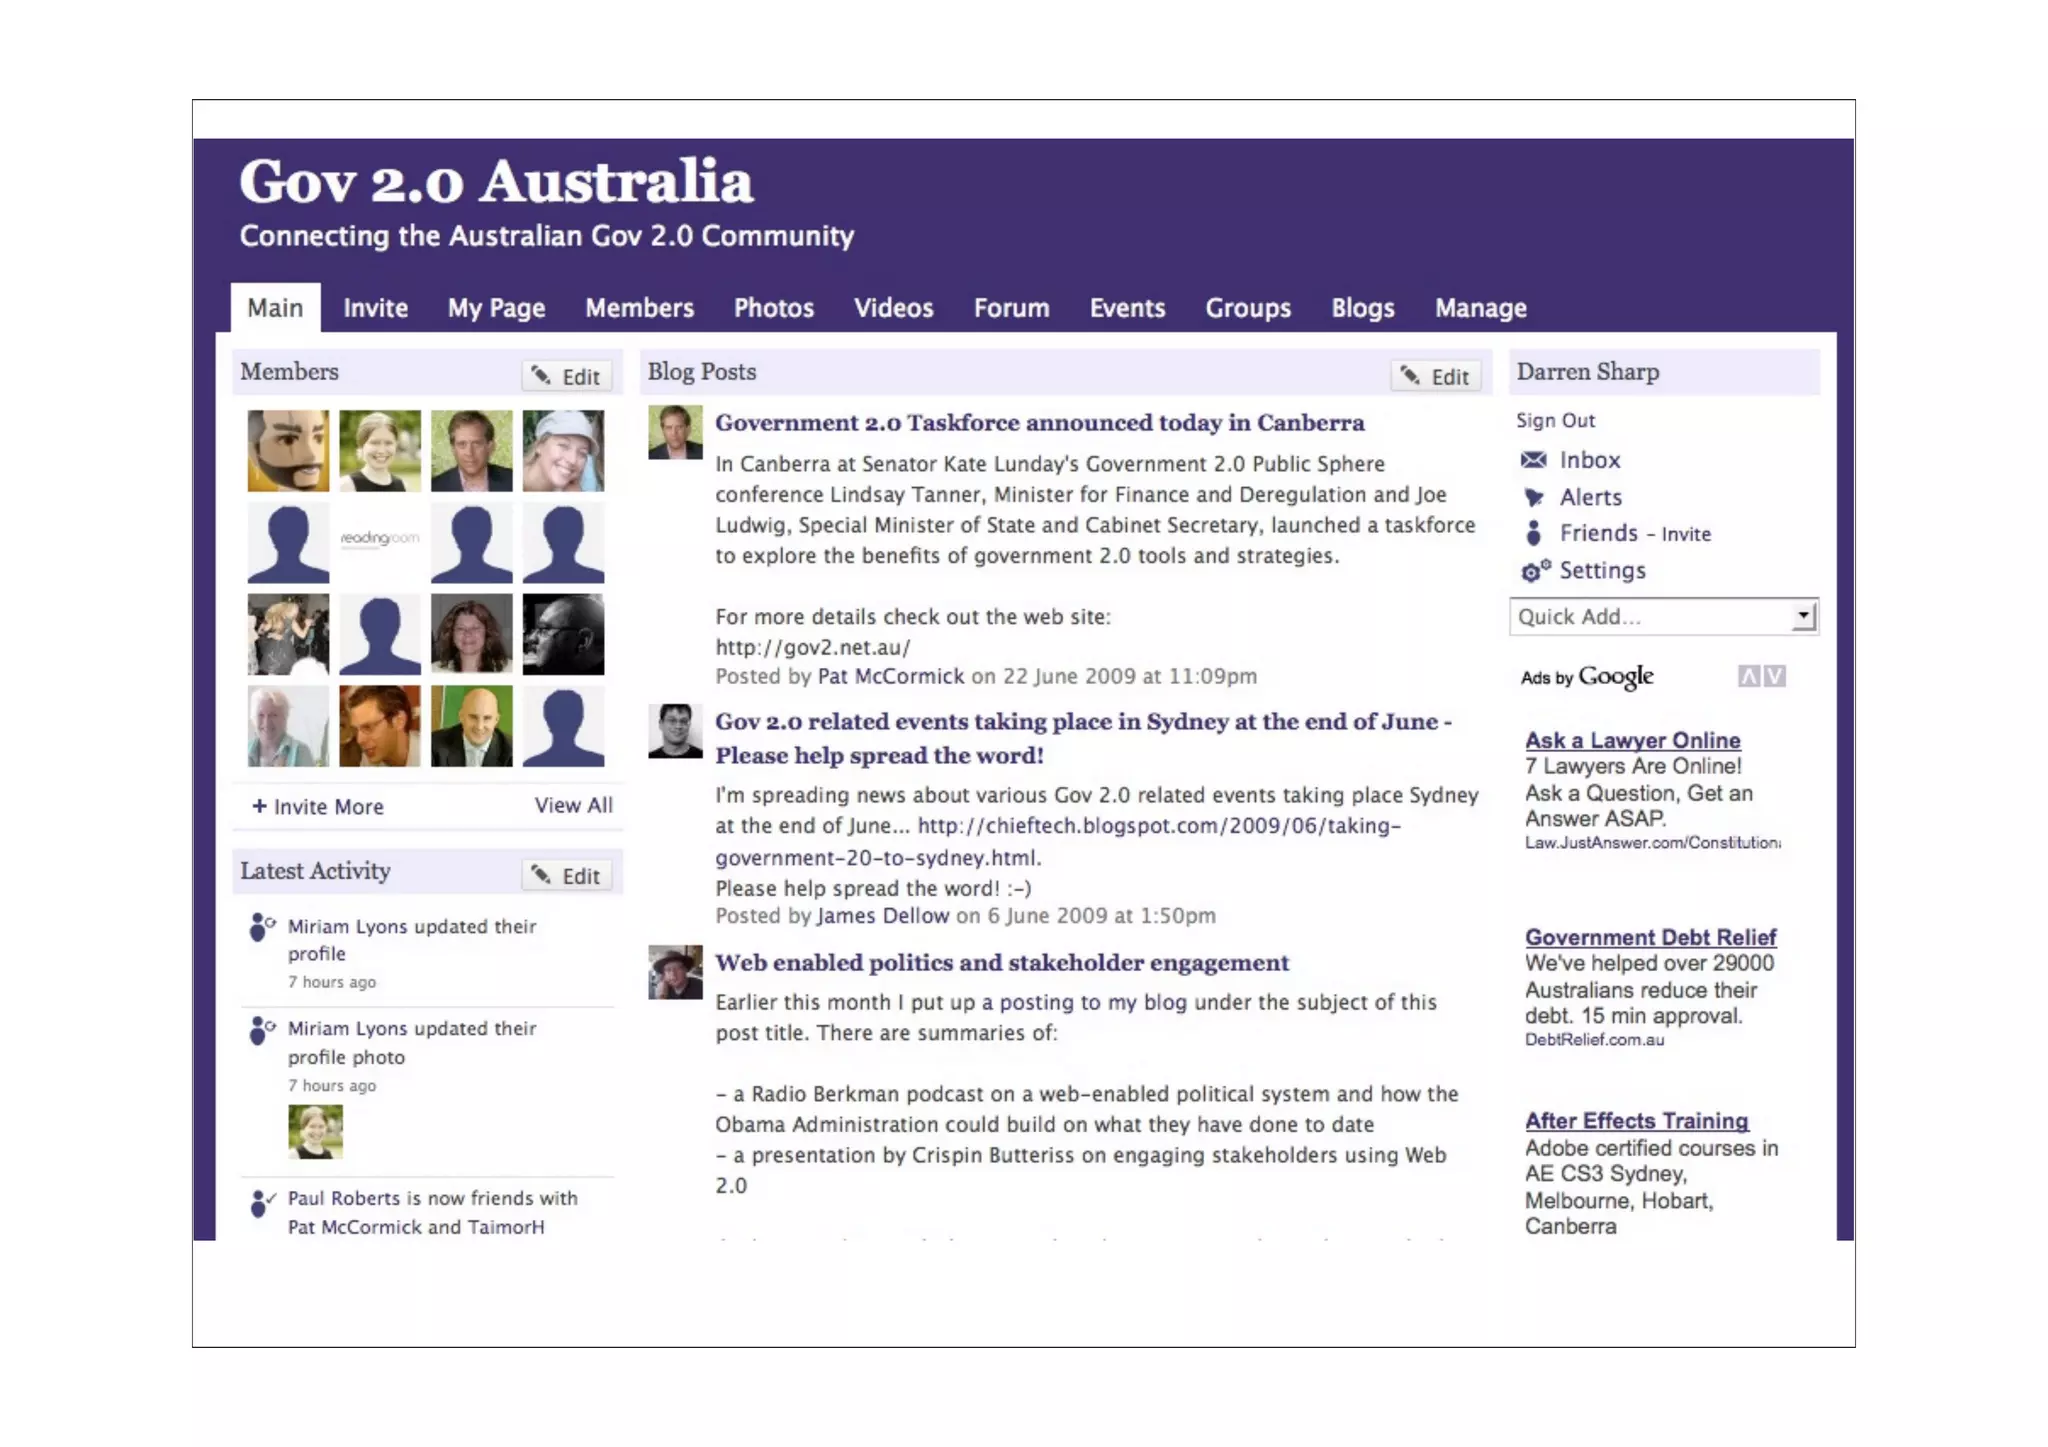Image resolution: width=2048 pixels, height=1447 pixels.
Task: Open the Events tab
Action: click(1127, 308)
